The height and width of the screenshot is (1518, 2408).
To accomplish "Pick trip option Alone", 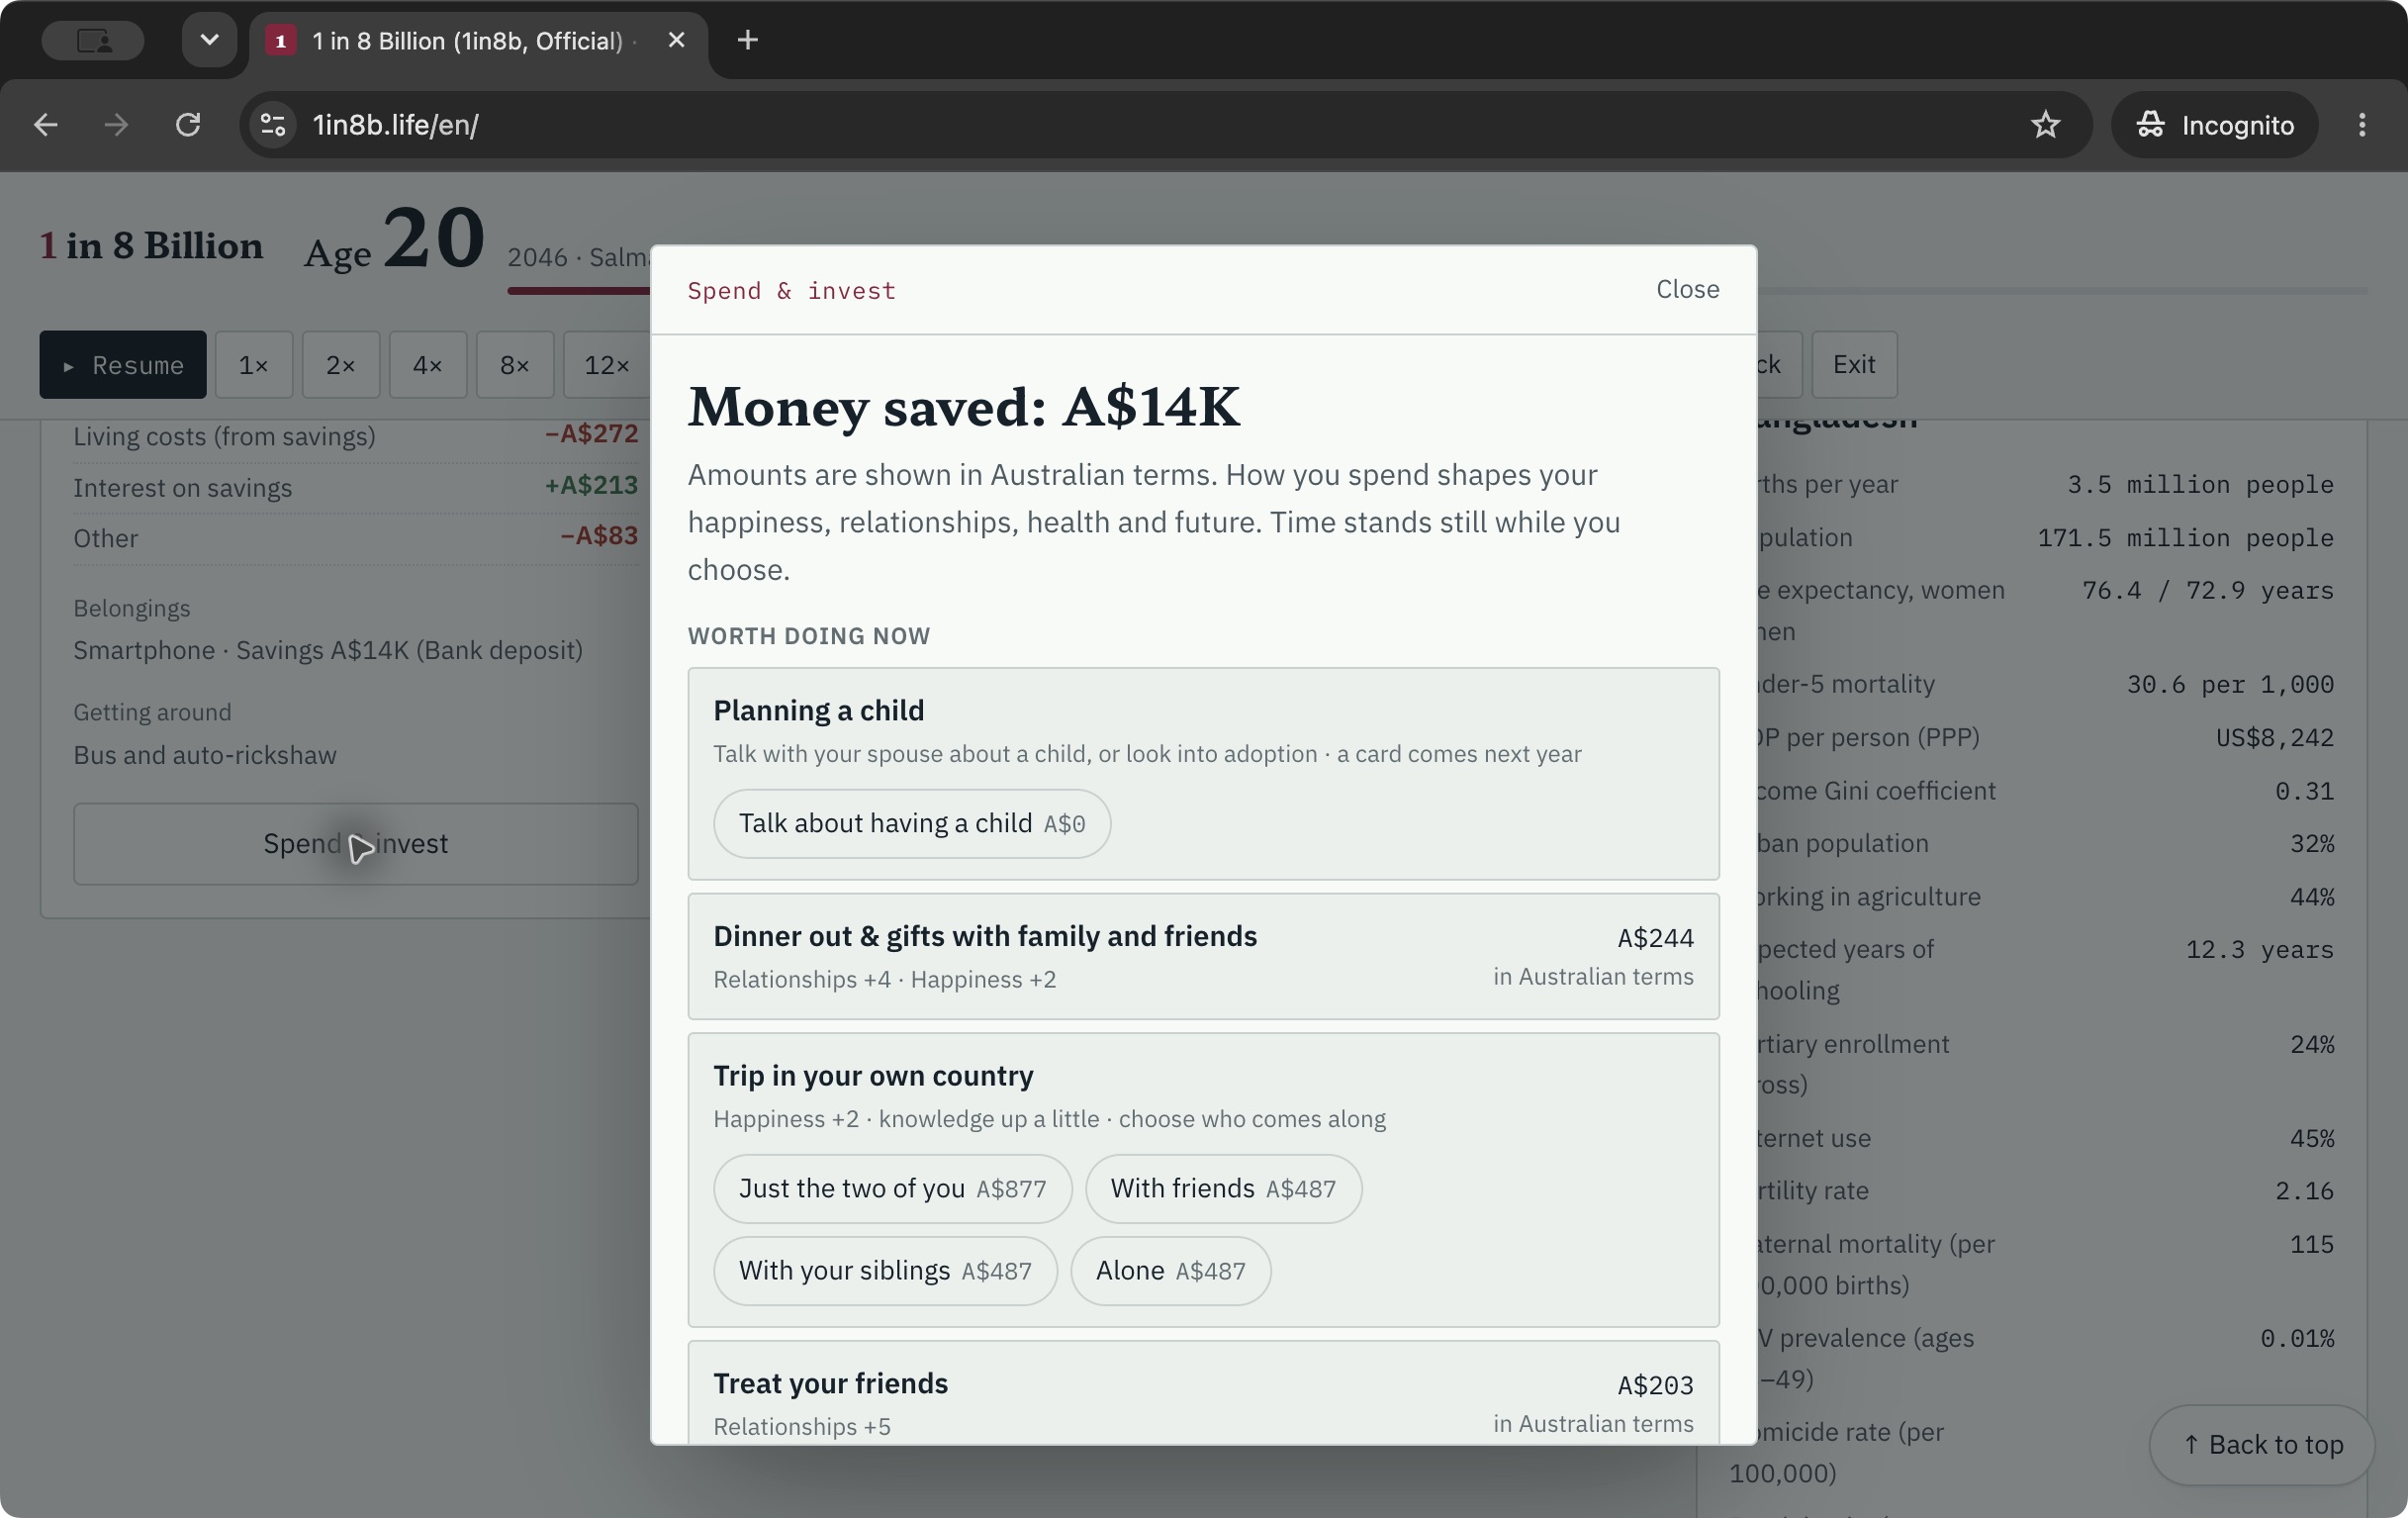I will click(x=1170, y=1270).
